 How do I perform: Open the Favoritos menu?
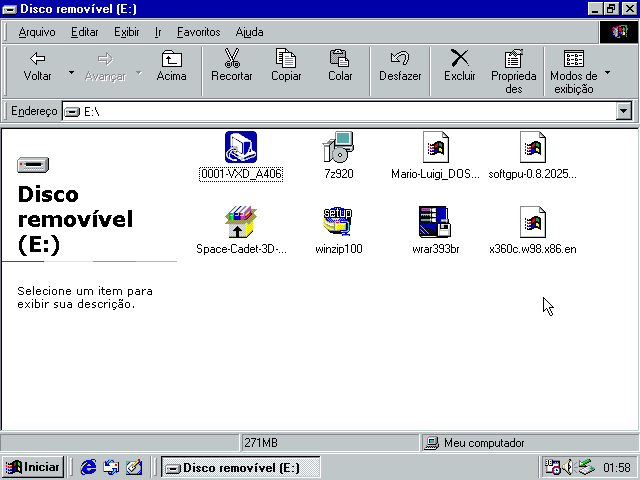click(x=198, y=32)
